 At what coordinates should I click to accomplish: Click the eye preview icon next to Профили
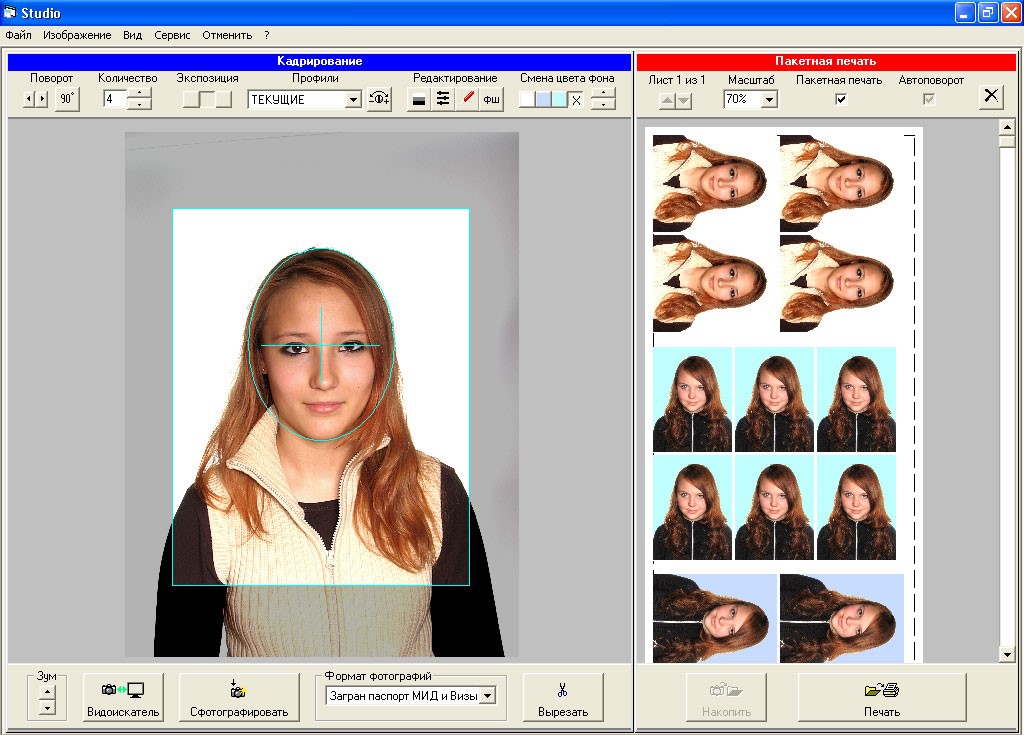(378, 98)
